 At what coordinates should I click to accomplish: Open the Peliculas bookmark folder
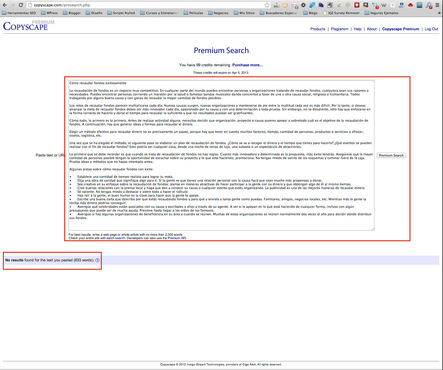click(x=193, y=13)
